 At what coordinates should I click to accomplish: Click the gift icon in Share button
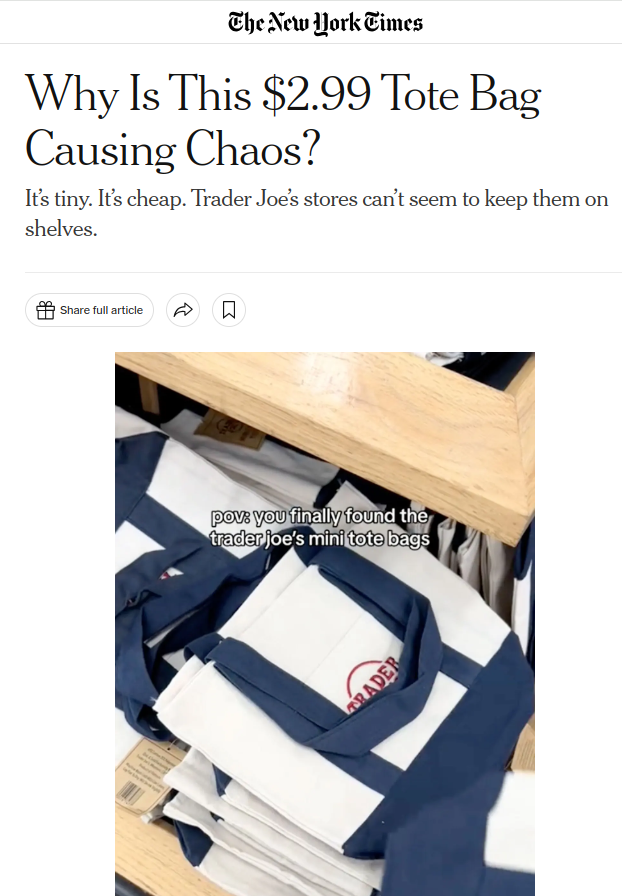coord(45,310)
